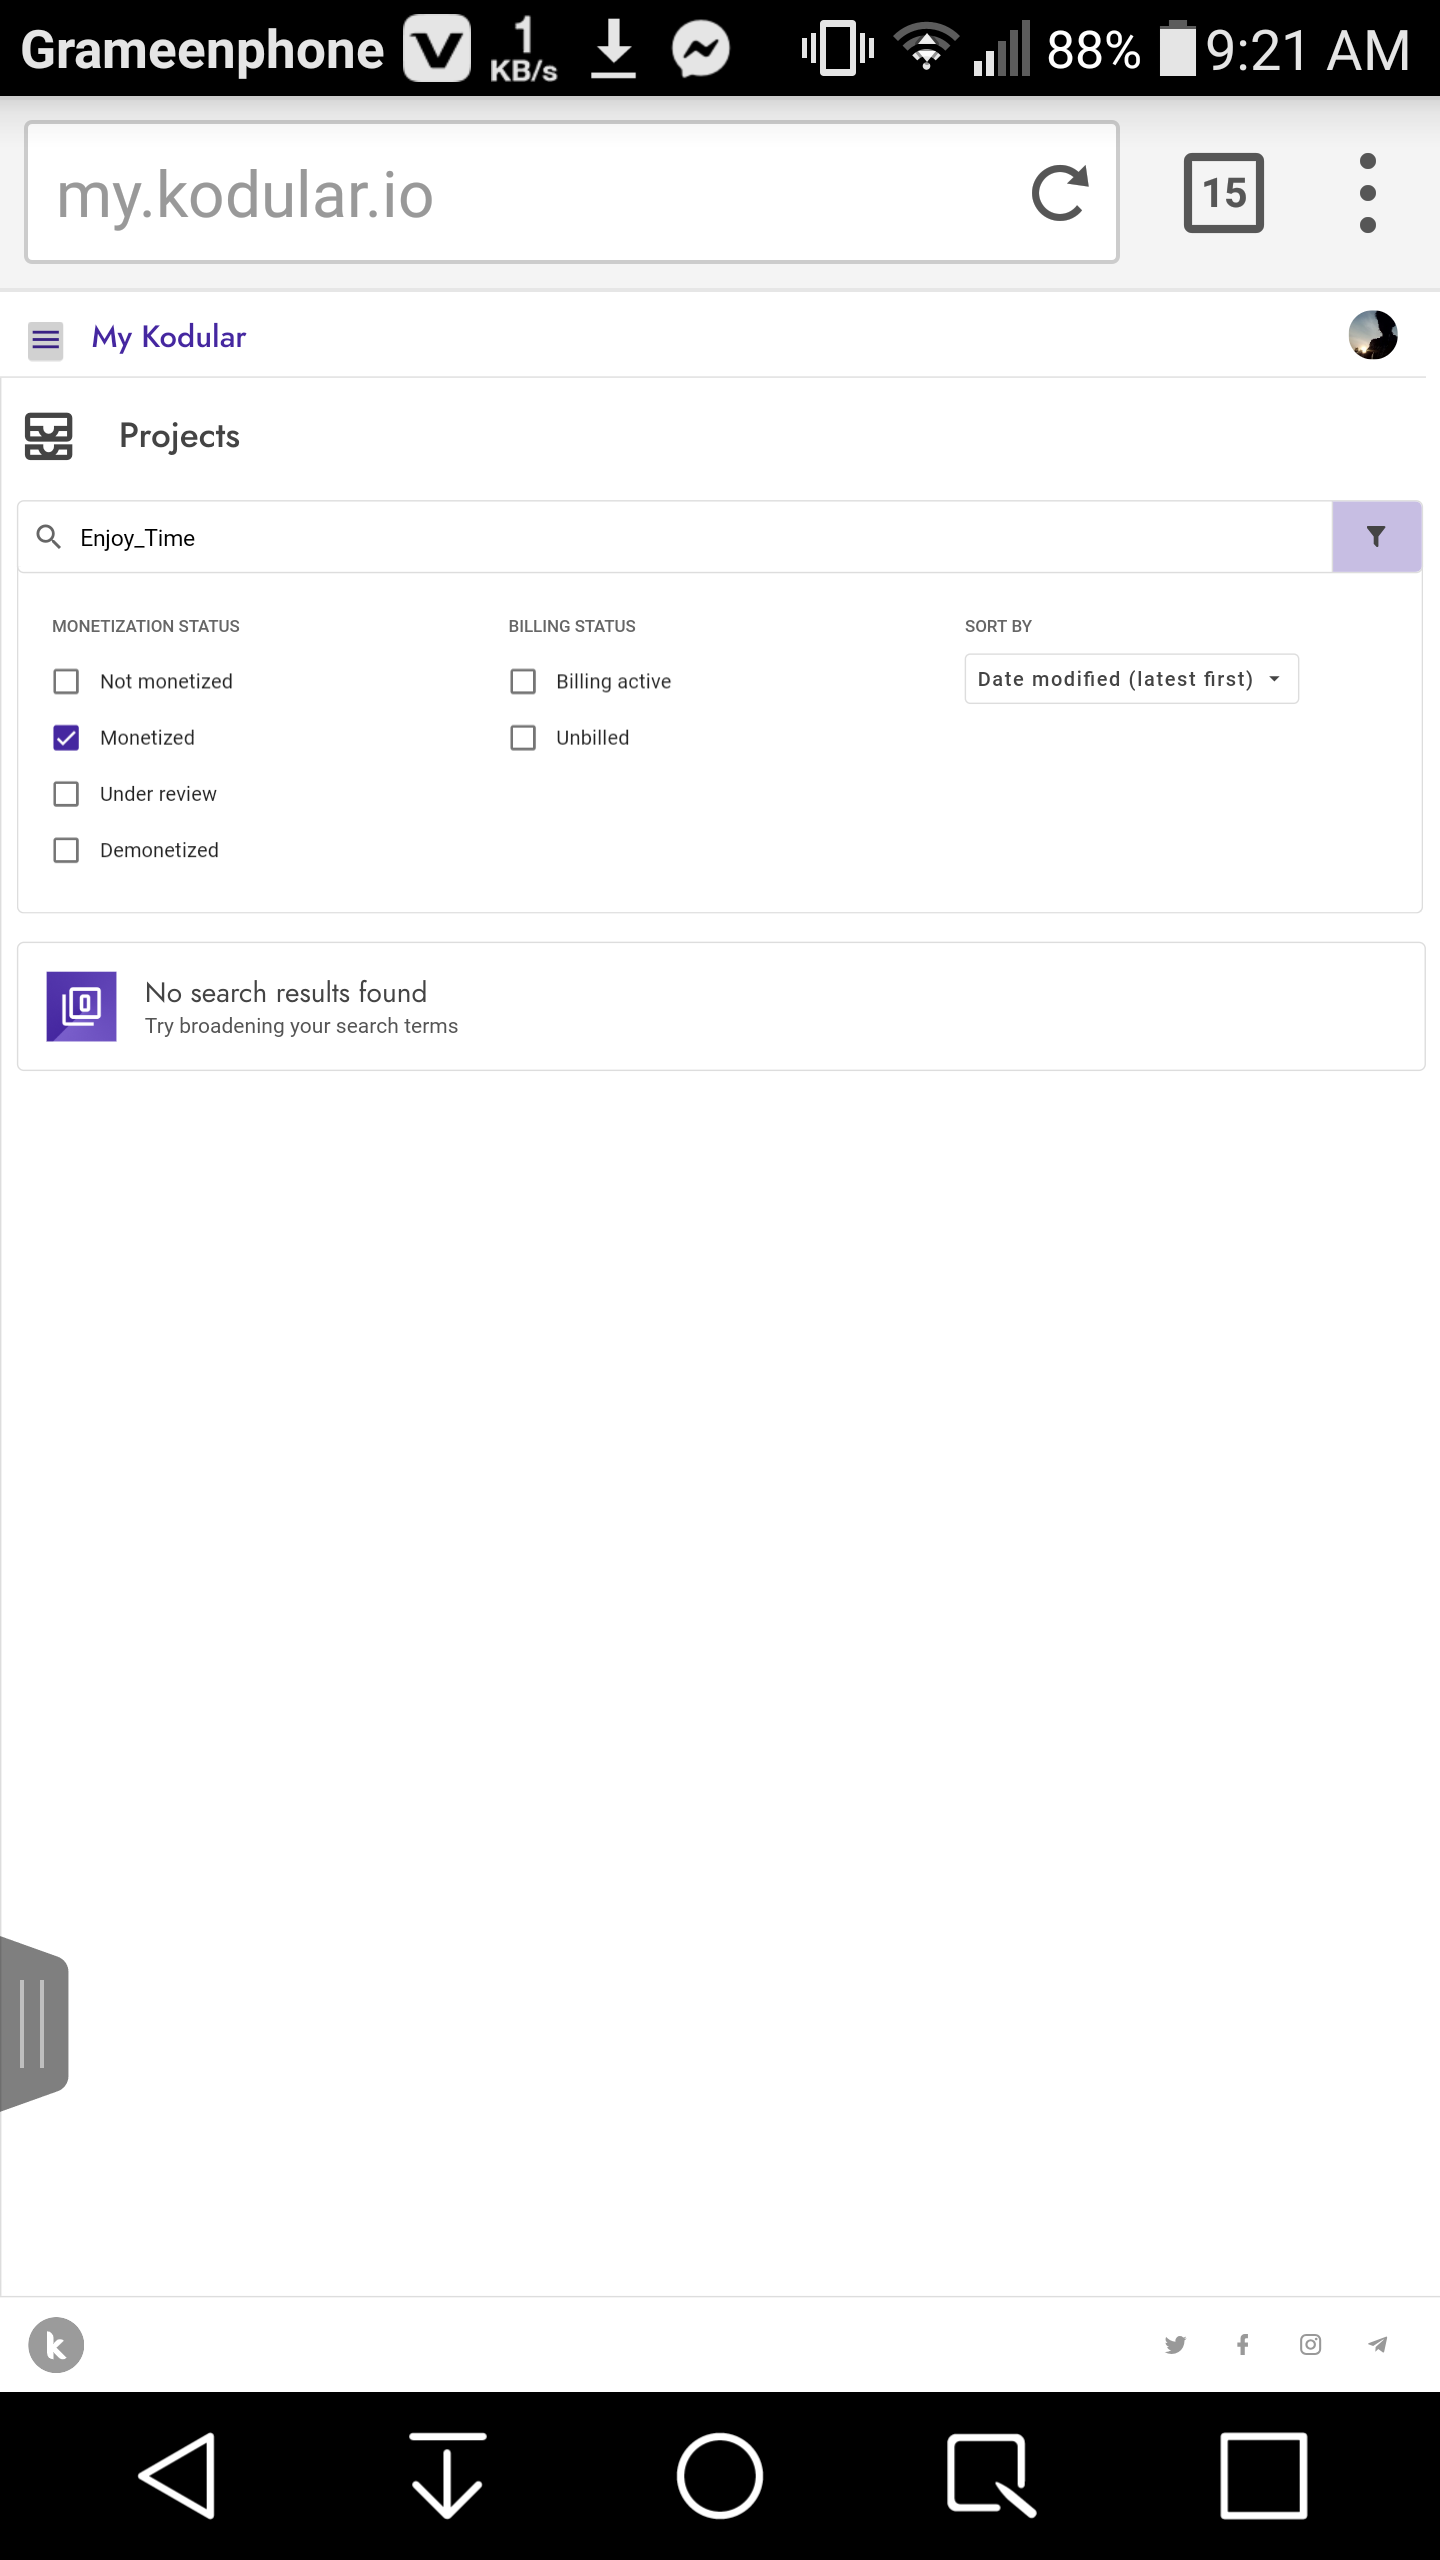Click the My Kodular title link
1440x2560 pixels.
(x=169, y=337)
